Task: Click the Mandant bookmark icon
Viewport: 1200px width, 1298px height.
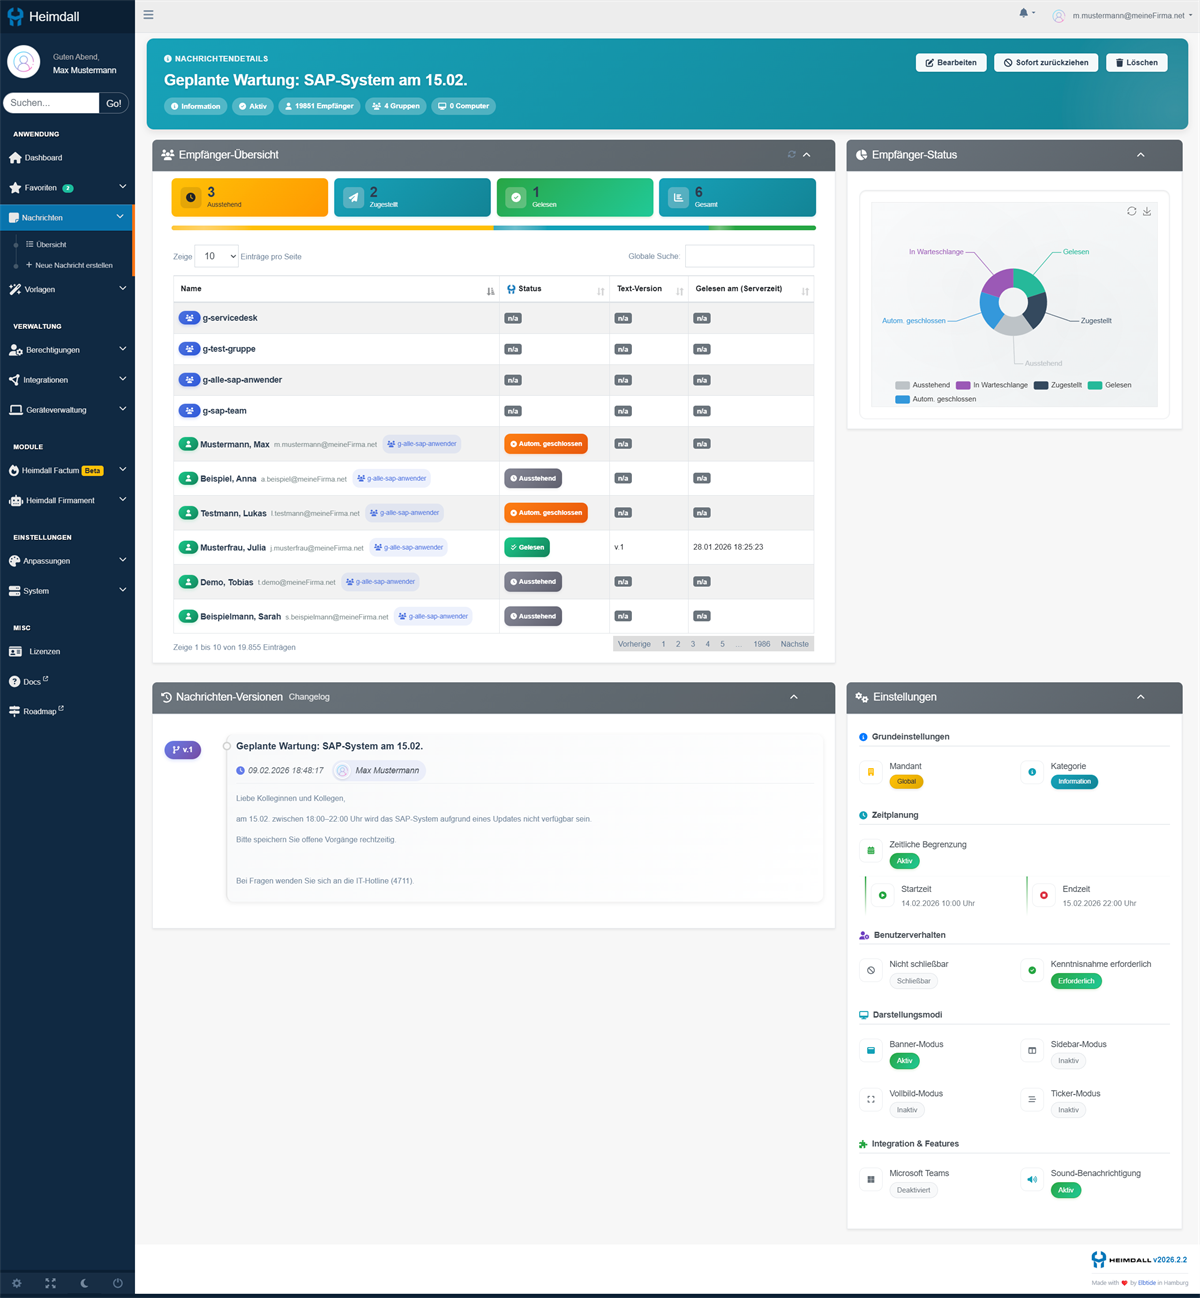Action: (x=871, y=772)
